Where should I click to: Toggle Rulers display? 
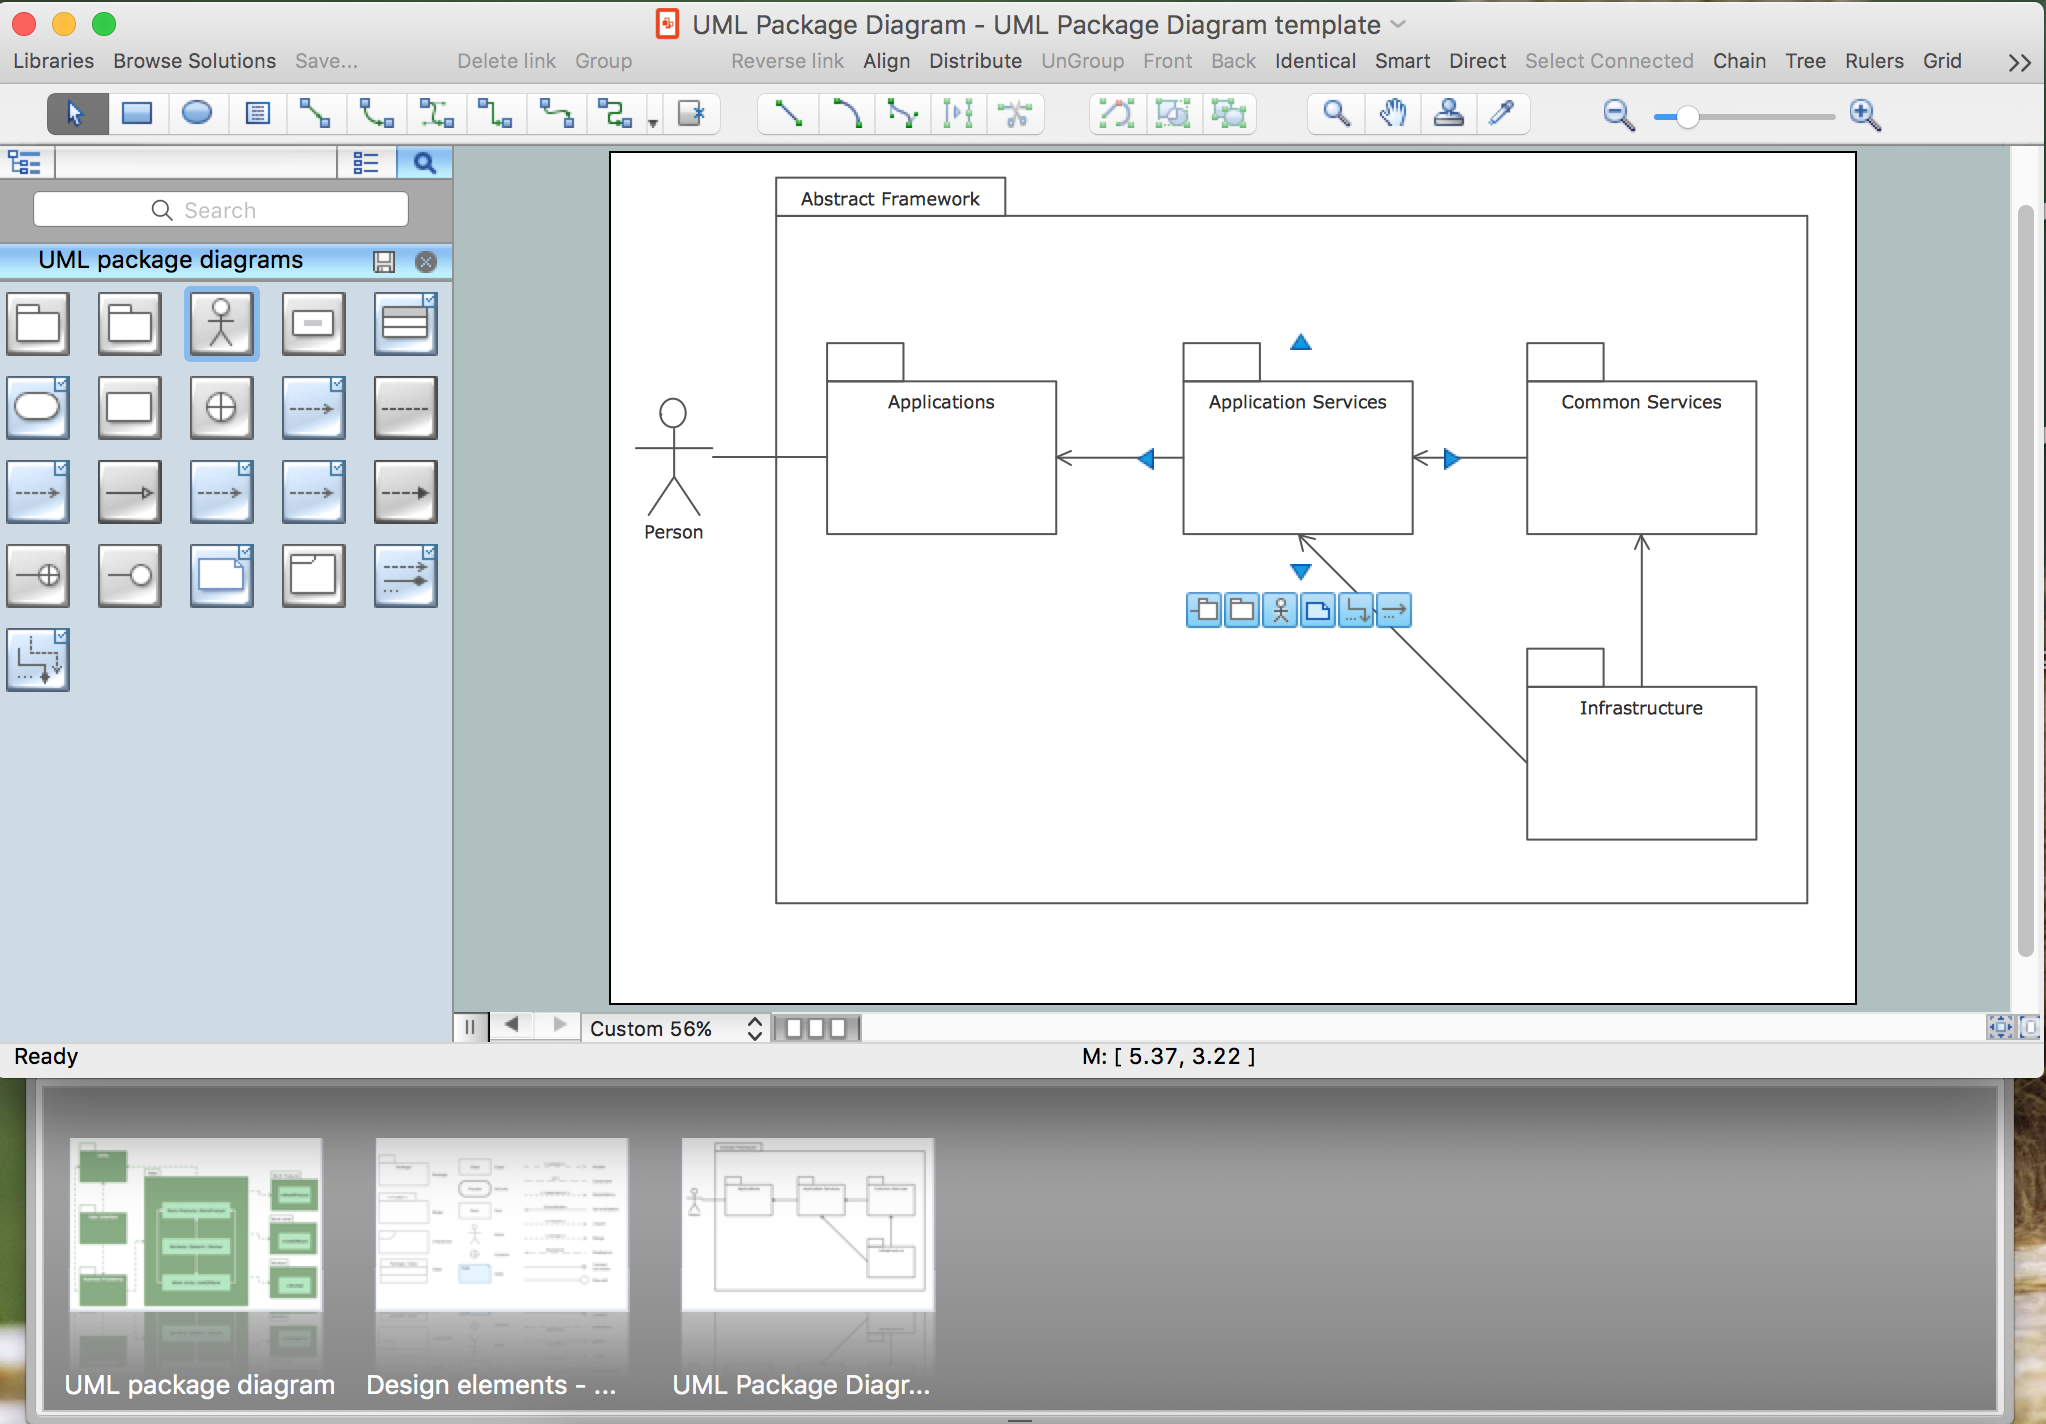[1874, 61]
